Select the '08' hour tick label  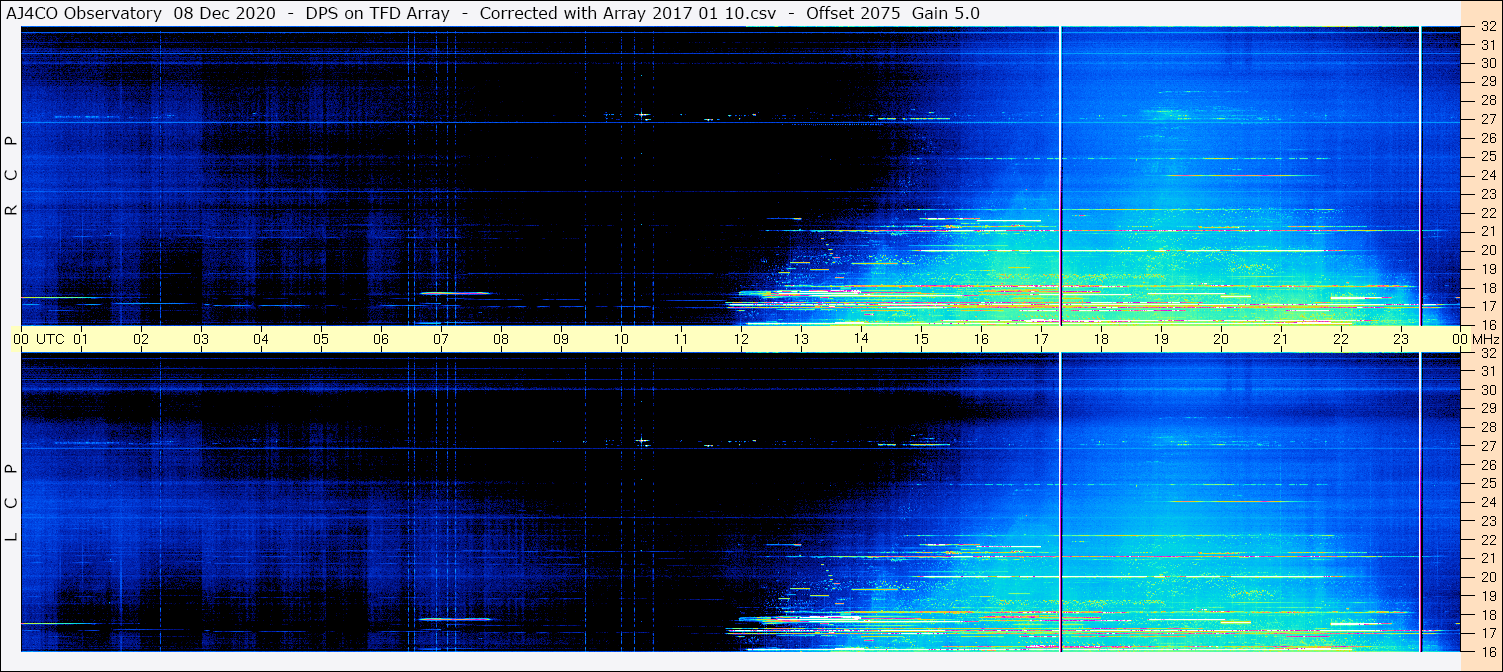(501, 339)
